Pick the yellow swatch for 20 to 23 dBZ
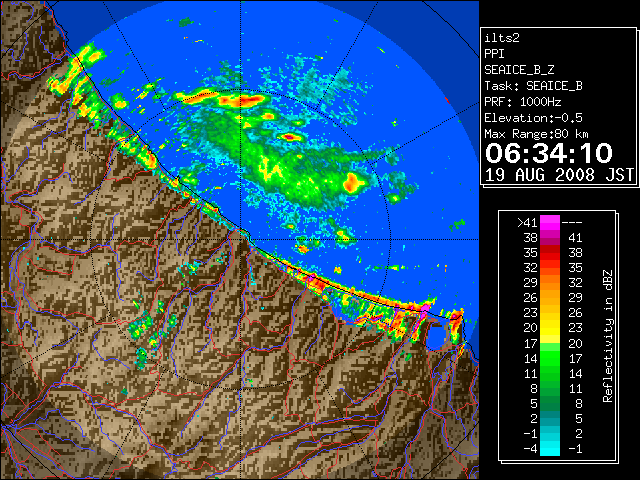 click(550, 328)
